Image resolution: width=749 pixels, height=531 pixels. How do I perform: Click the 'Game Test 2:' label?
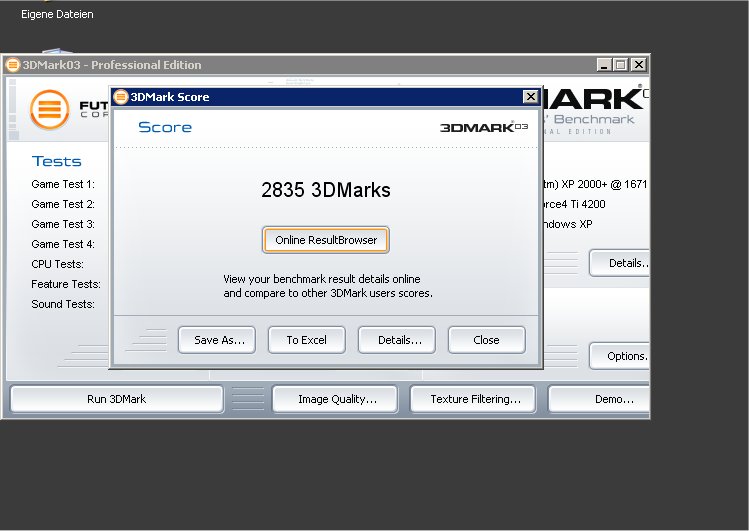click(63, 204)
